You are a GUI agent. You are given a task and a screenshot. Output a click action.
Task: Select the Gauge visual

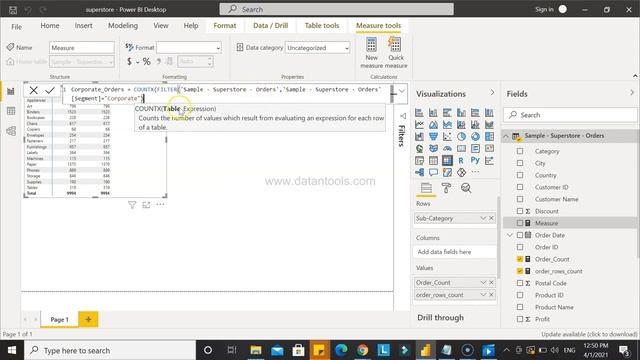[447, 149]
